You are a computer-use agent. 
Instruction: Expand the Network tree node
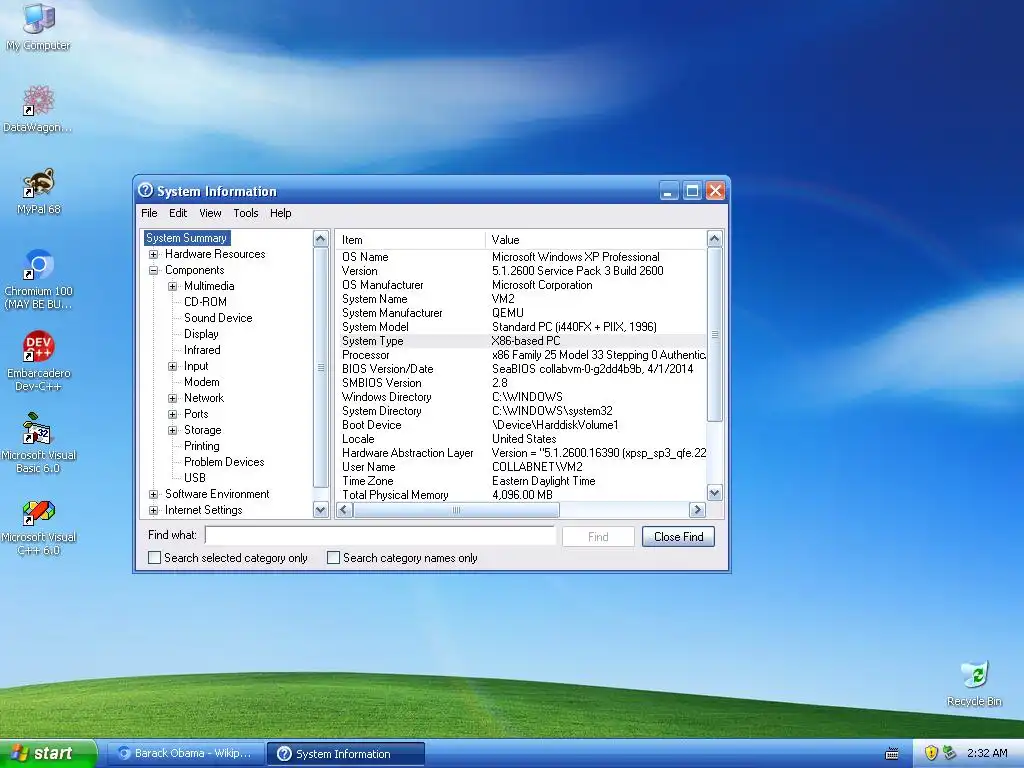pyautogui.click(x=172, y=398)
